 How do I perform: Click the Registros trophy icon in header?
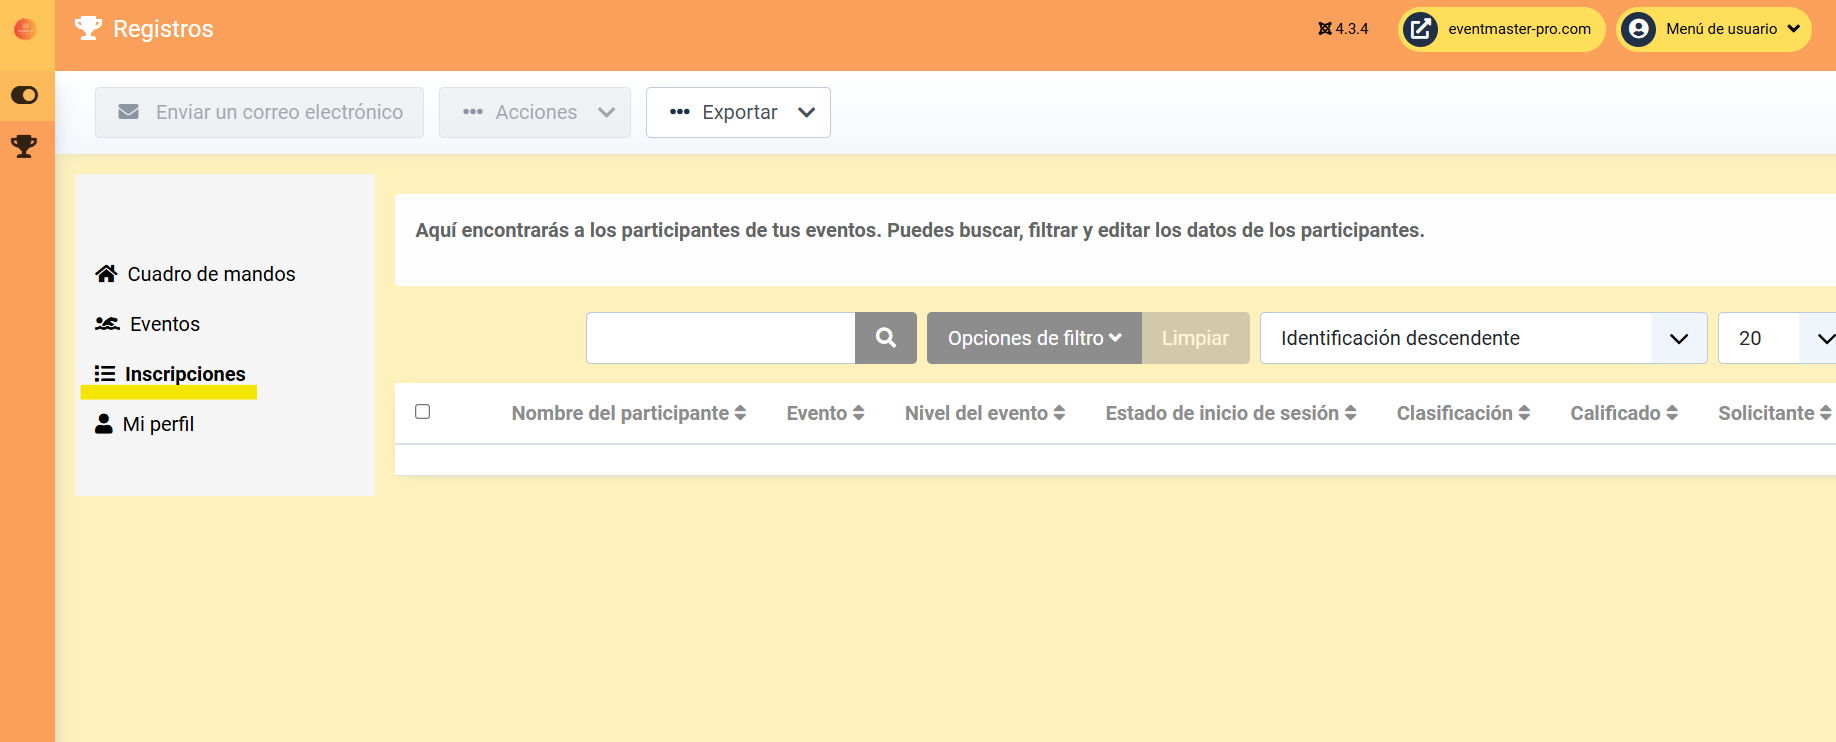[88, 28]
